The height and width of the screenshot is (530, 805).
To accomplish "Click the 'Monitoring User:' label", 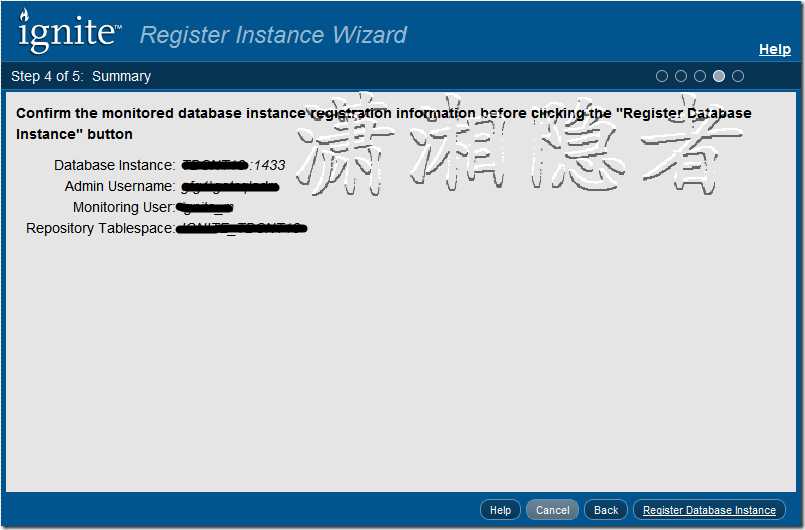I will (124, 207).
